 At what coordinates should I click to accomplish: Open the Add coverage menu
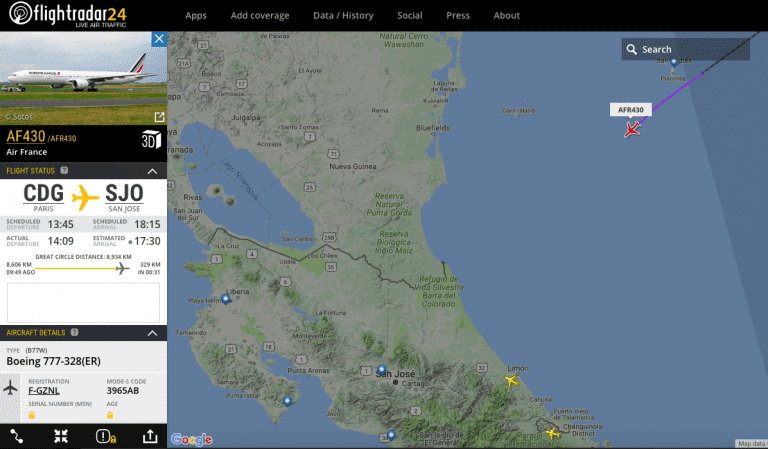point(259,15)
